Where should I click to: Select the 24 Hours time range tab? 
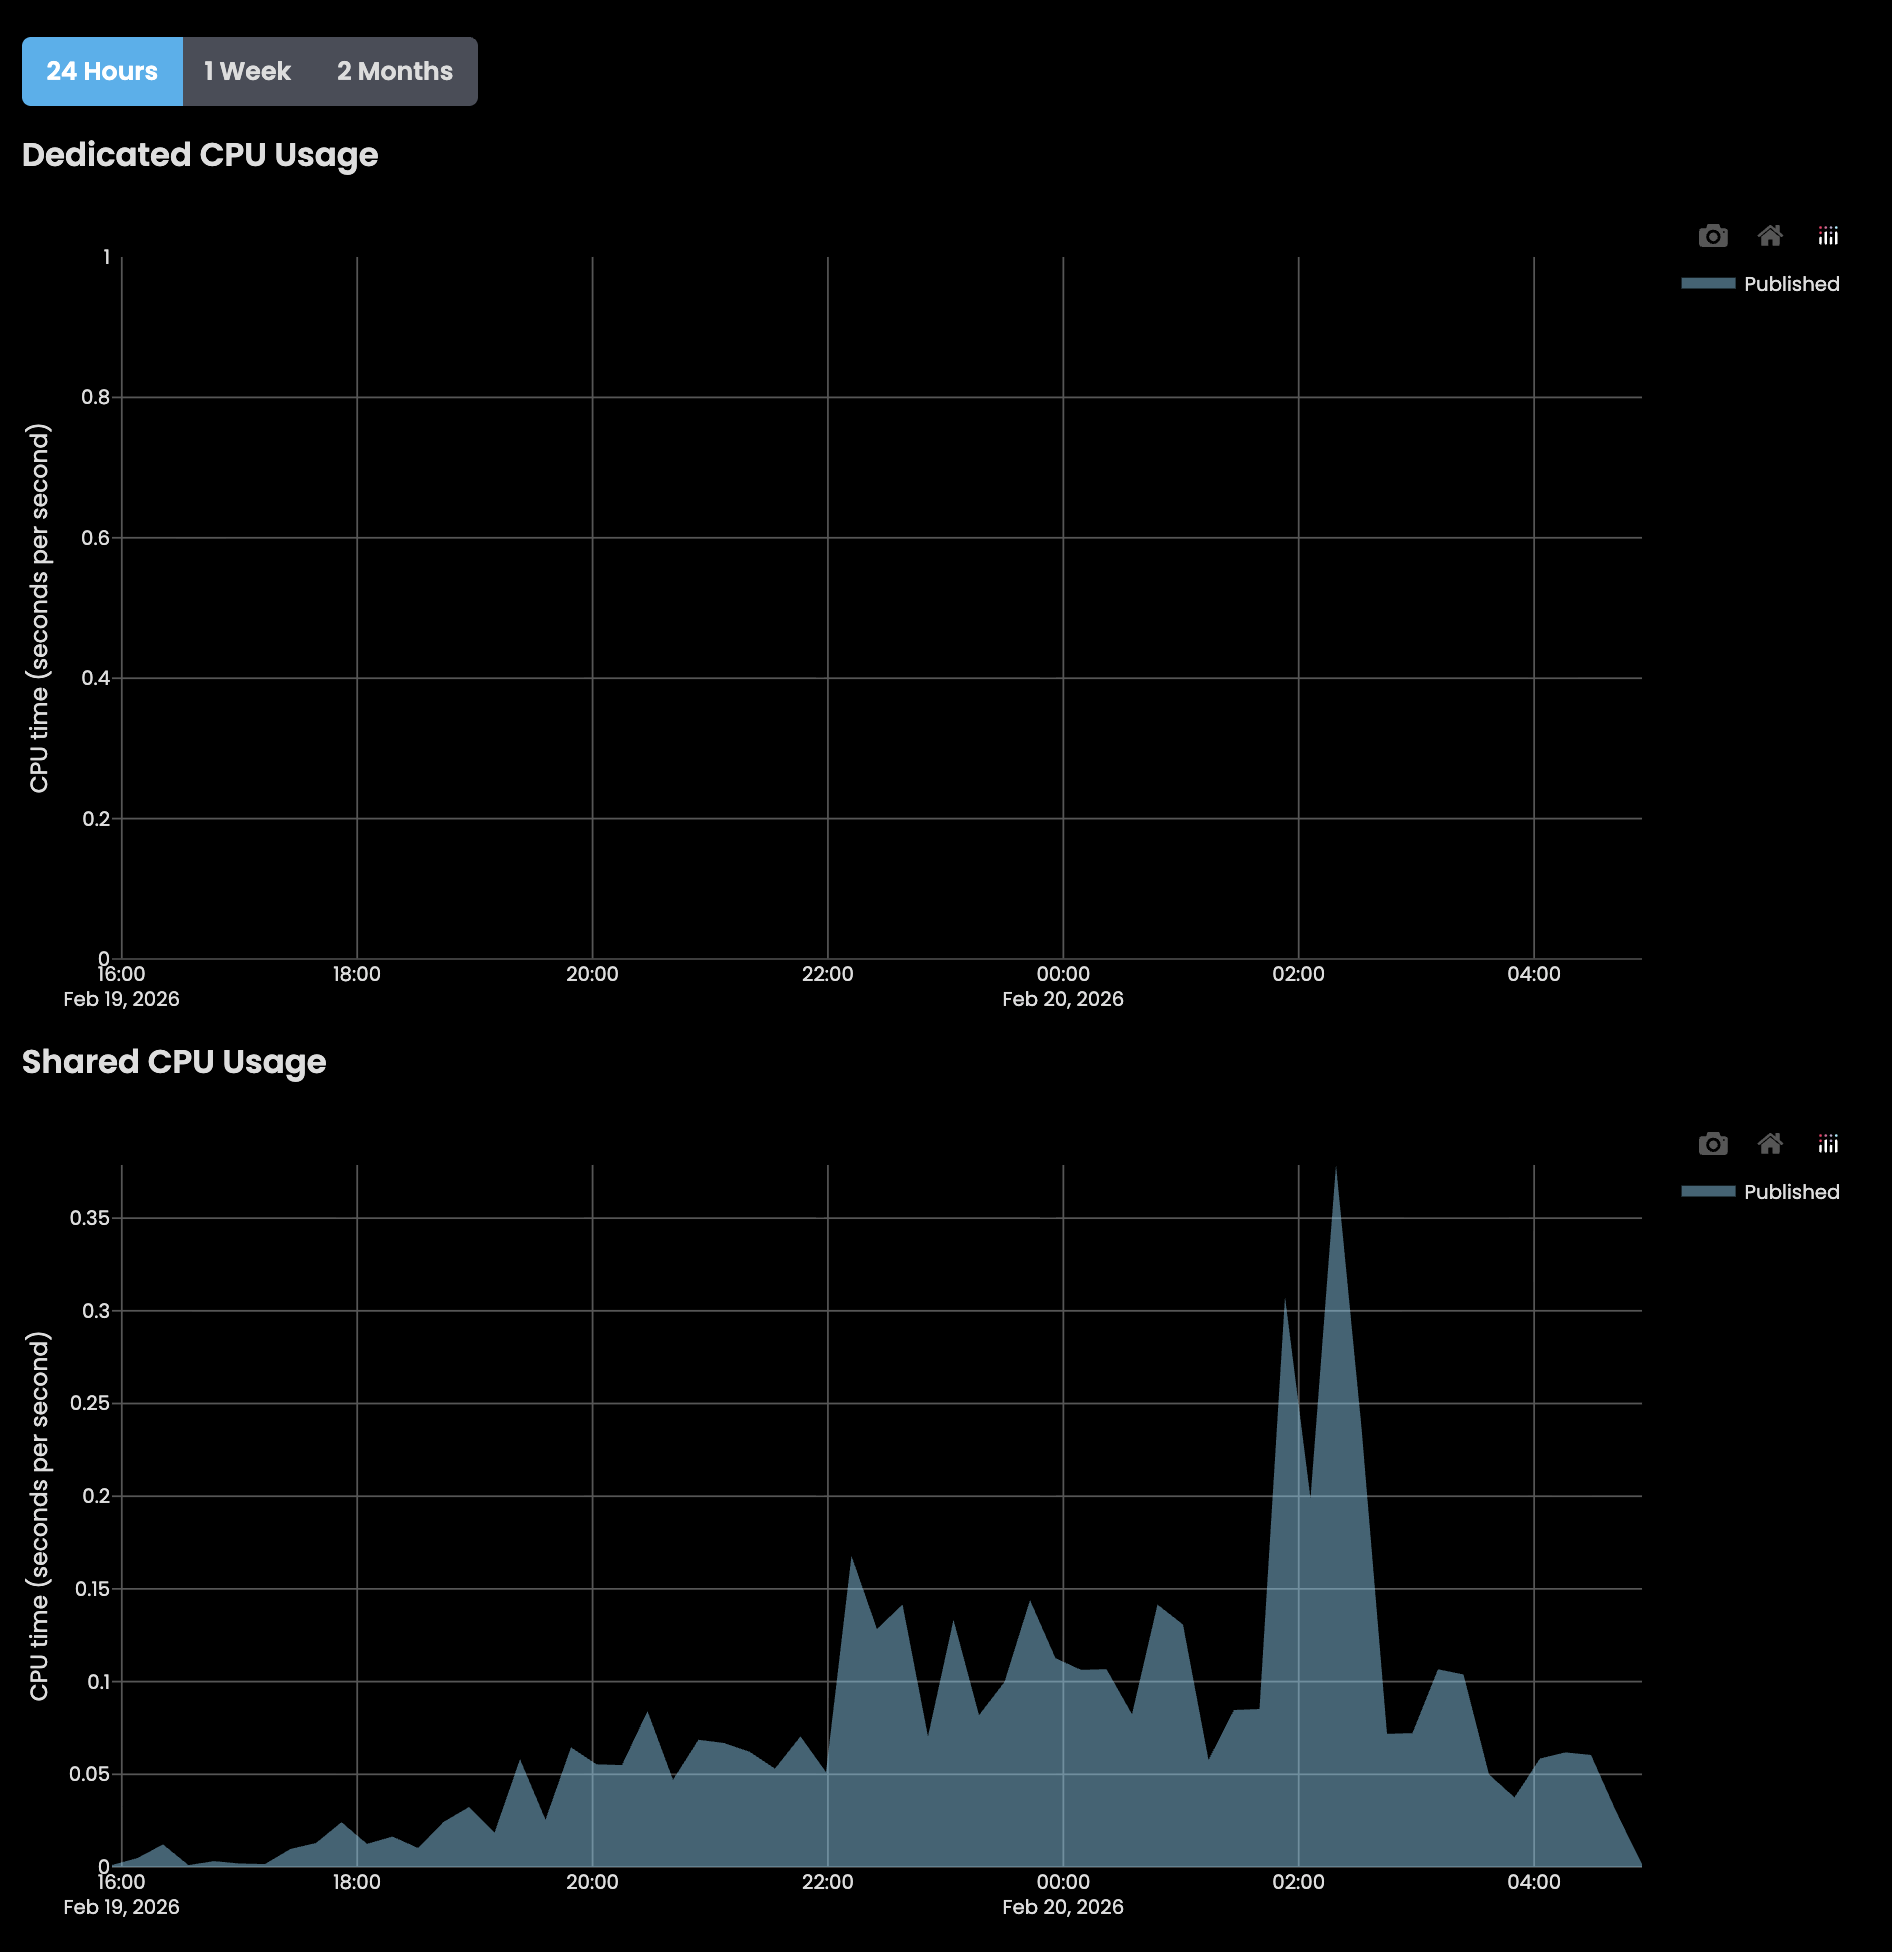(102, 71)
